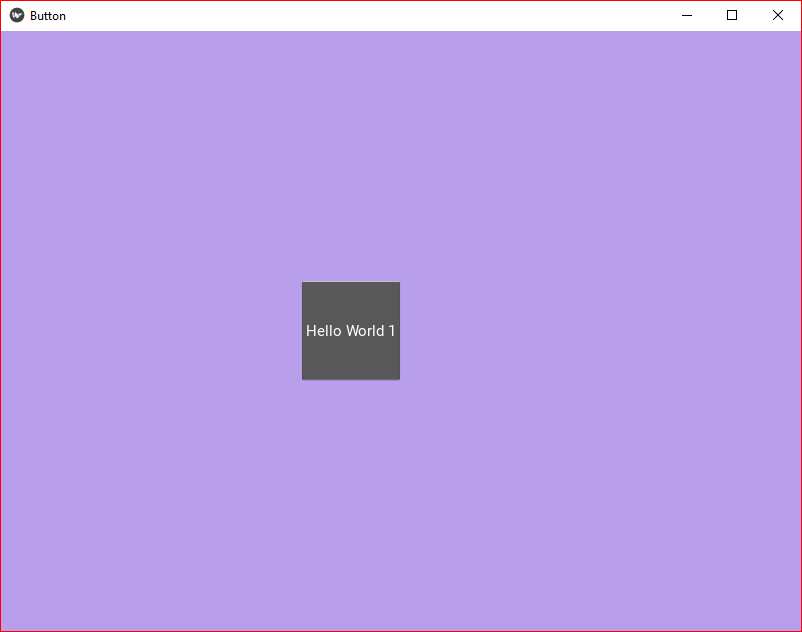This screenshot has width=802, height=632.
Task: Click the Kivy logo icon in title bar
Action: click(x=17, y=15)
